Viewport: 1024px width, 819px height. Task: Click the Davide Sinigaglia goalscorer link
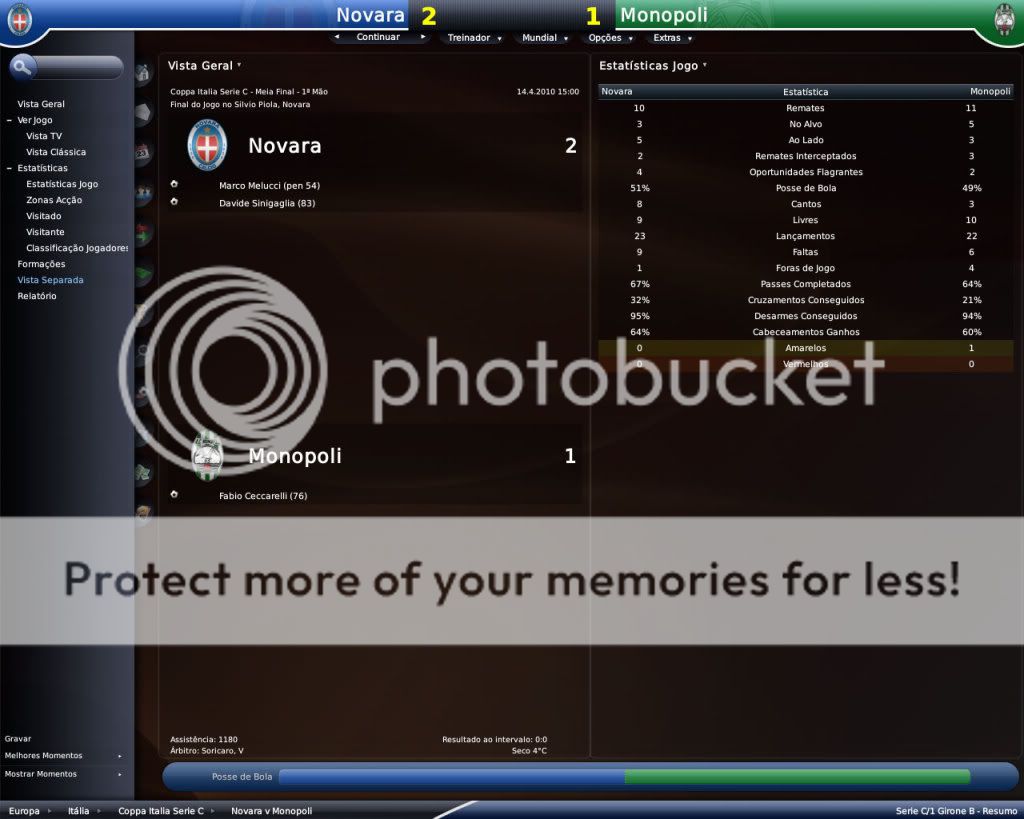[267, 203]
